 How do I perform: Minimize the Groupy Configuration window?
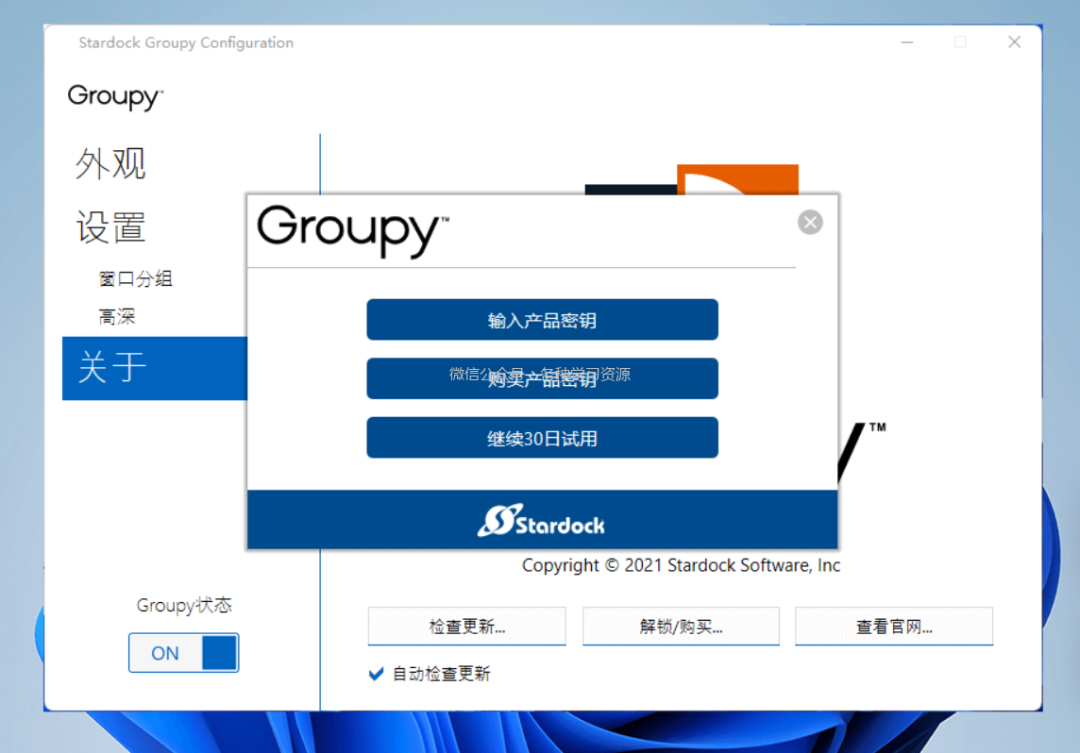click(907, 42)
